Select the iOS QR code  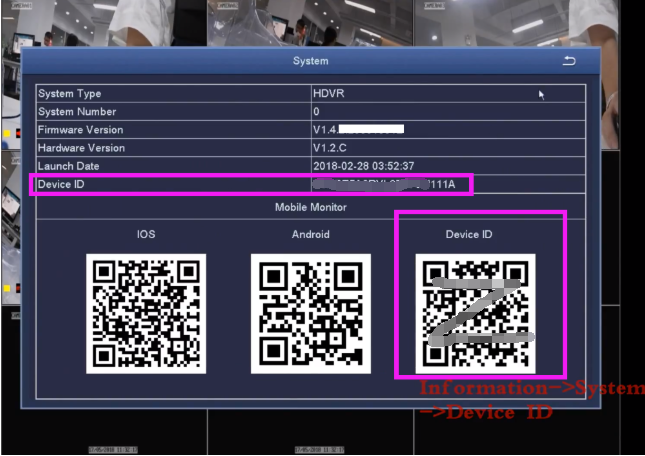146,314
